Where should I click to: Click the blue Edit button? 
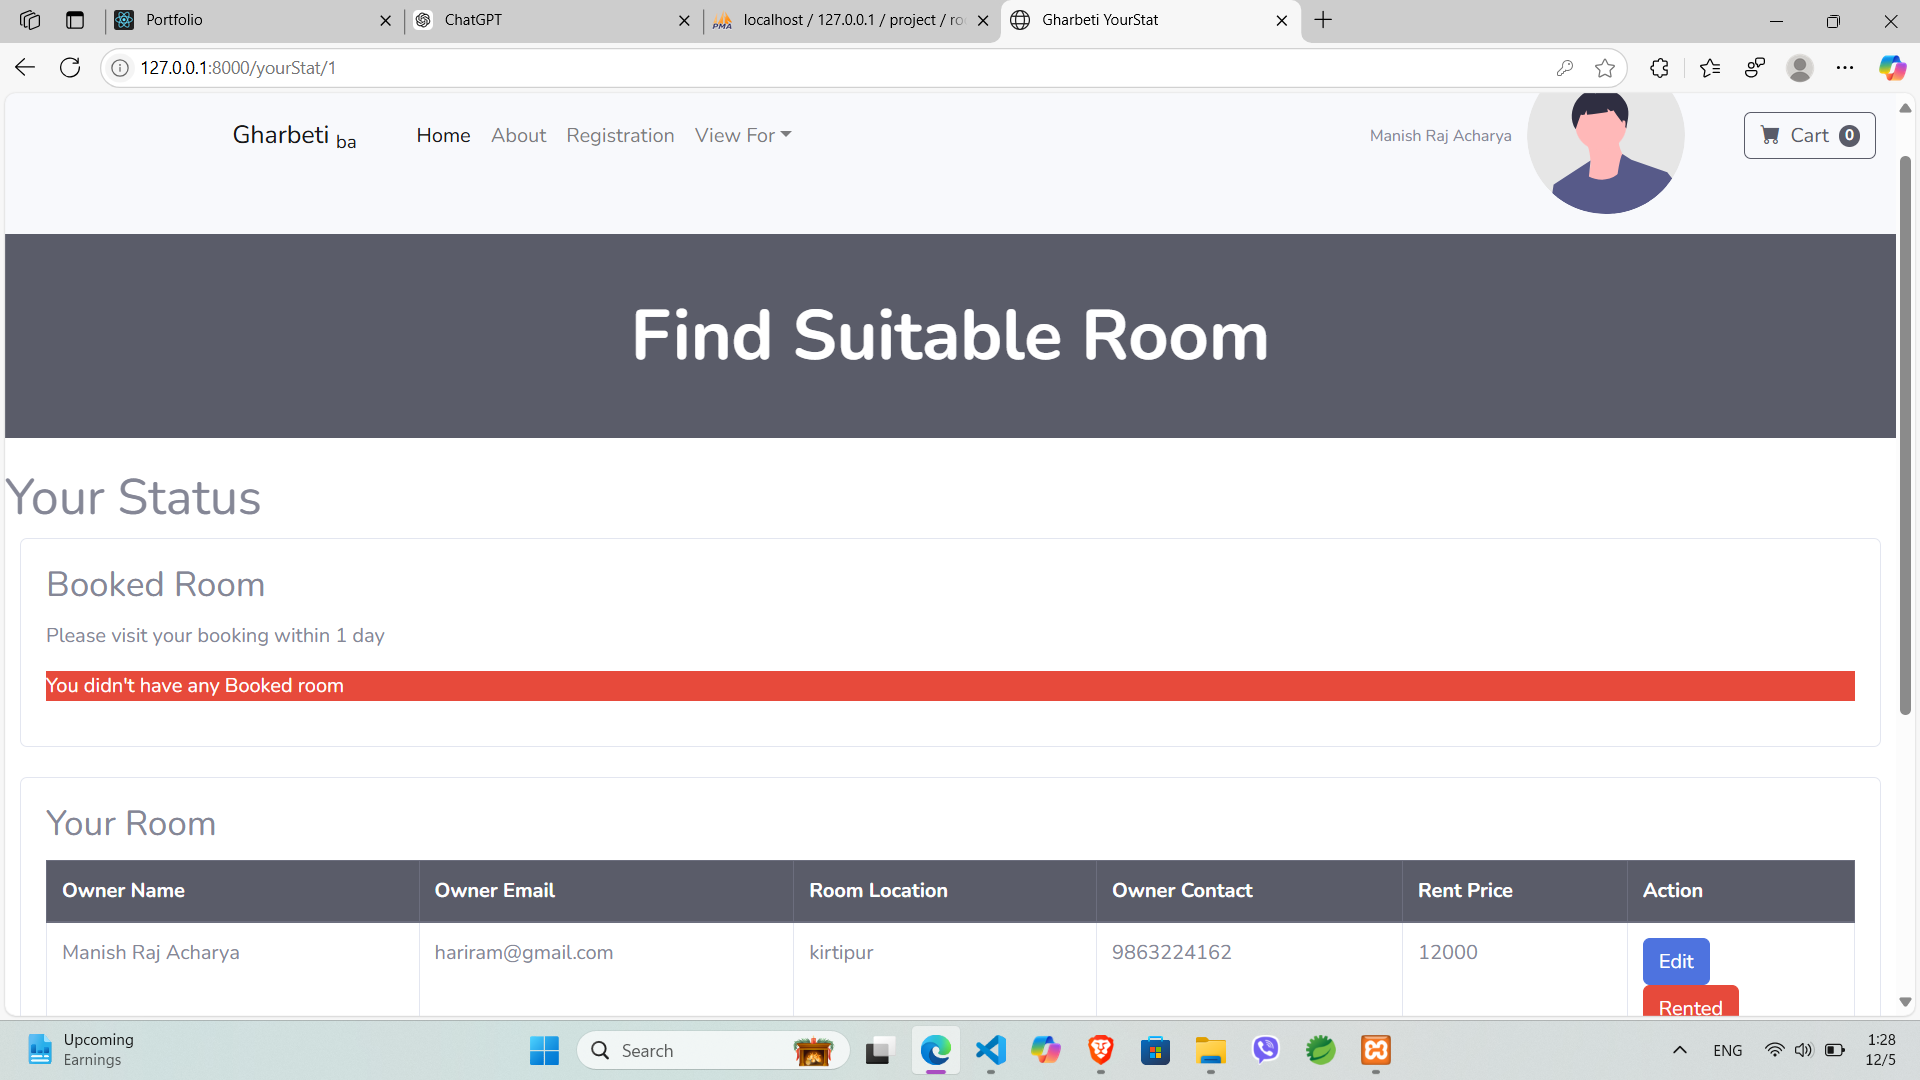(x=1676, y=961)
